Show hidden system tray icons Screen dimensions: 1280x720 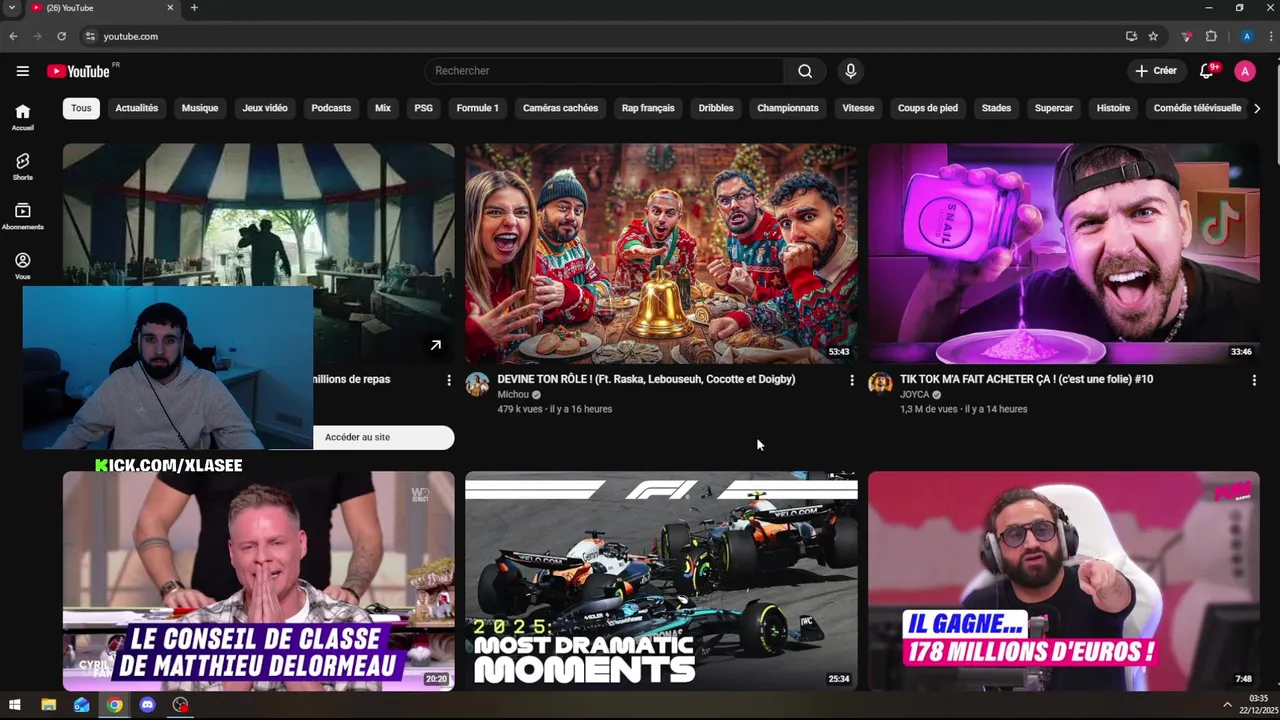pos(1227,705)
